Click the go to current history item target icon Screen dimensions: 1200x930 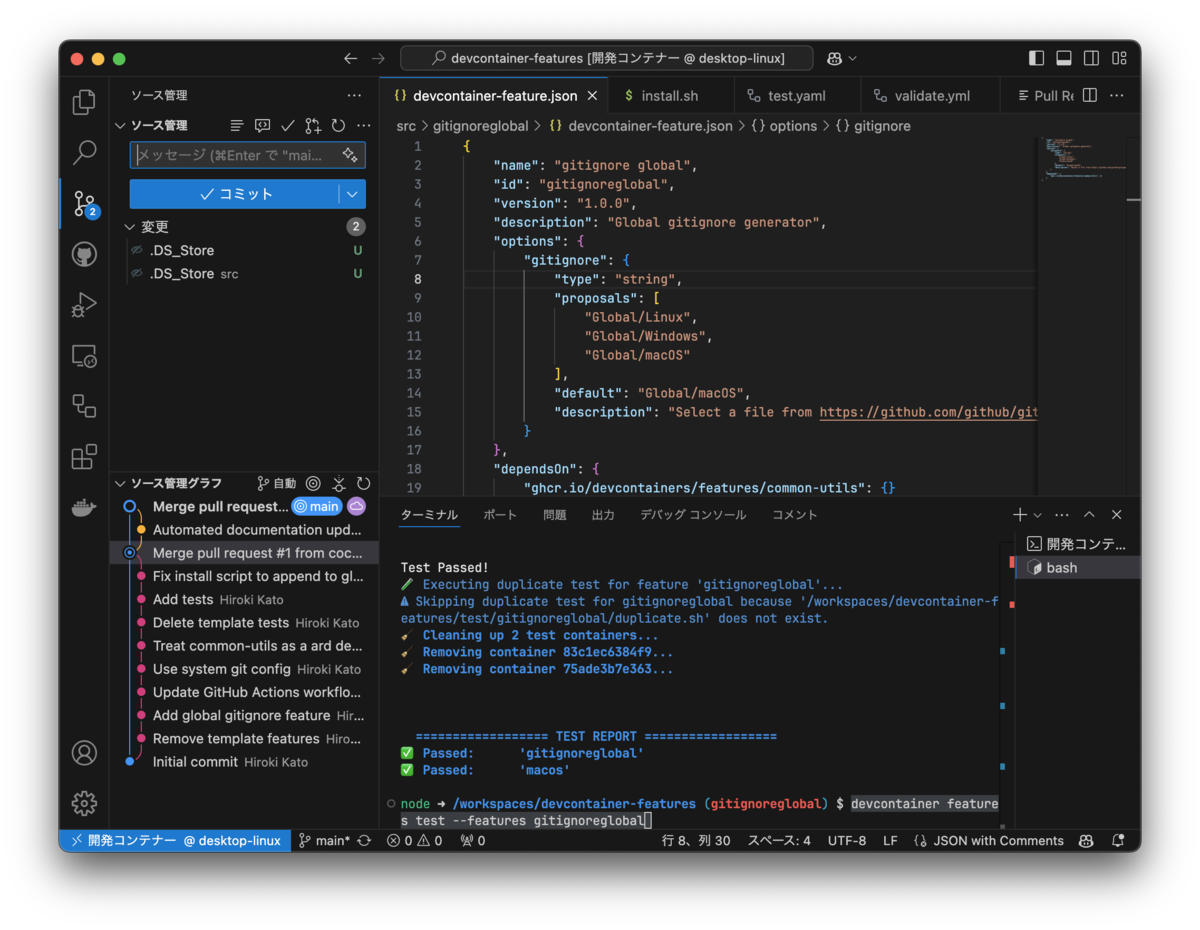tap(313, 483)
